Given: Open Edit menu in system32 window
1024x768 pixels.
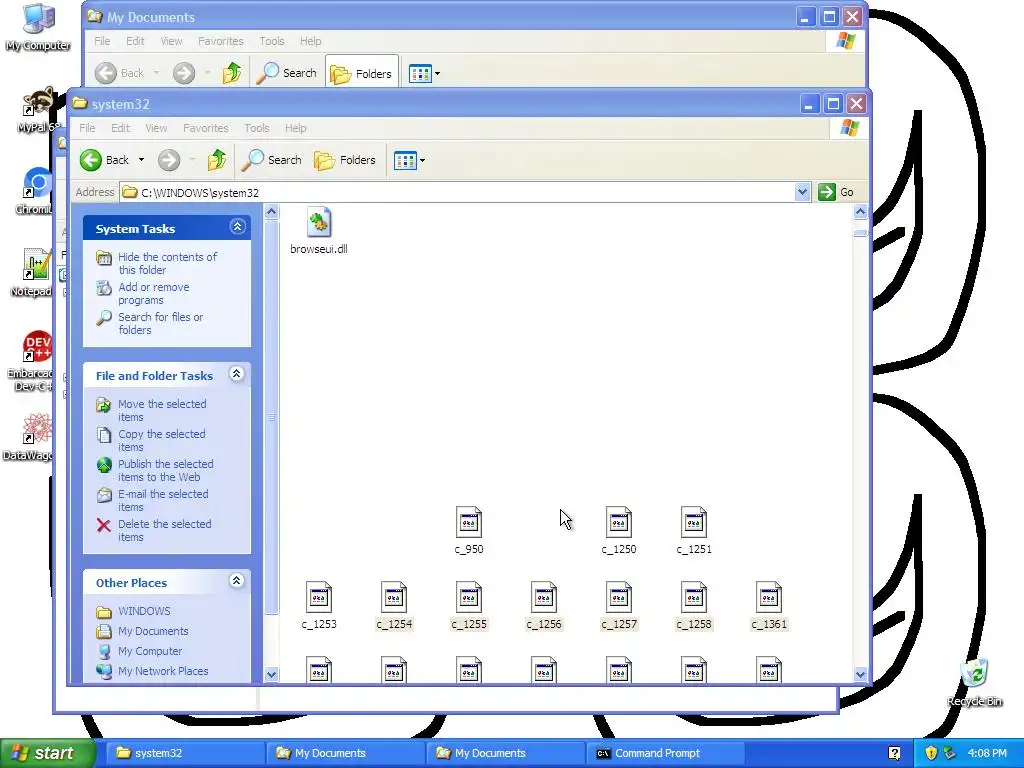Looking at the screenshot, I should pyautogui.click(x=120, y=128).
